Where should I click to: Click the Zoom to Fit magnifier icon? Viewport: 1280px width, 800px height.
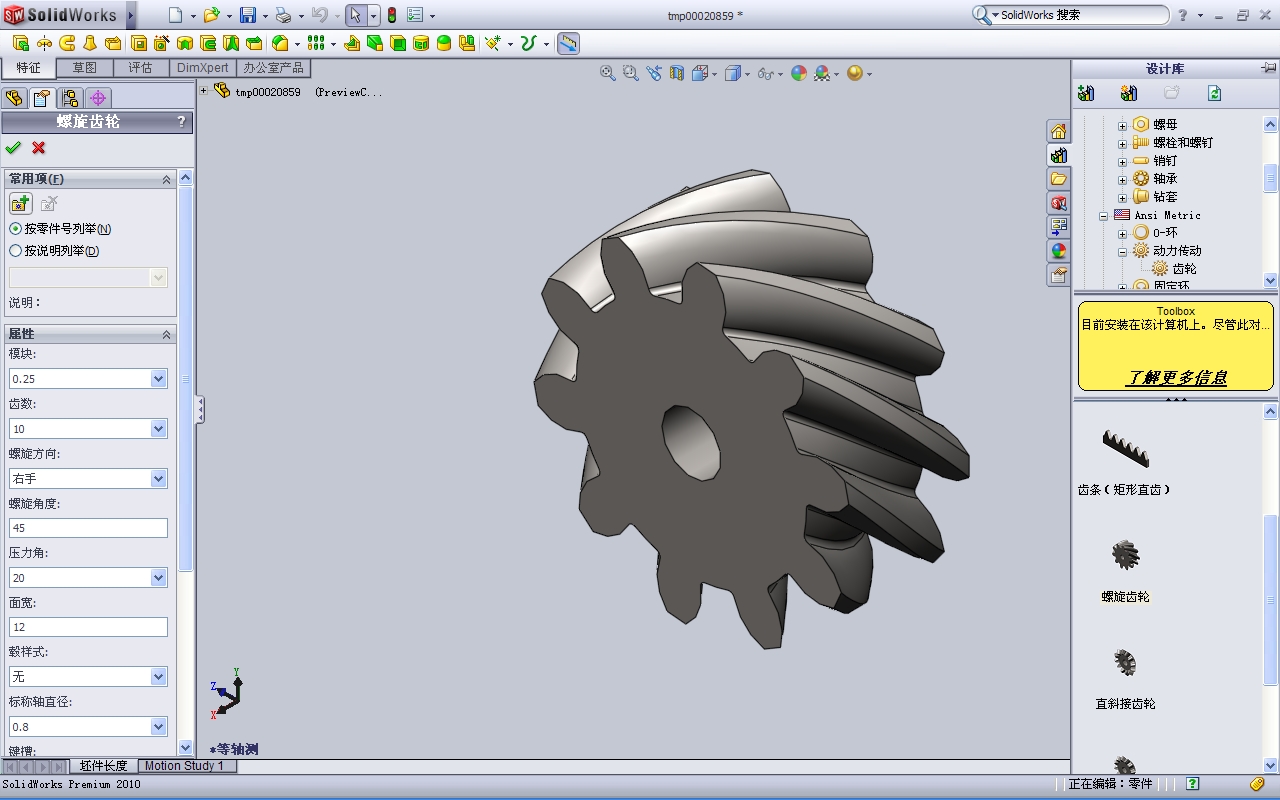point(607,73)
